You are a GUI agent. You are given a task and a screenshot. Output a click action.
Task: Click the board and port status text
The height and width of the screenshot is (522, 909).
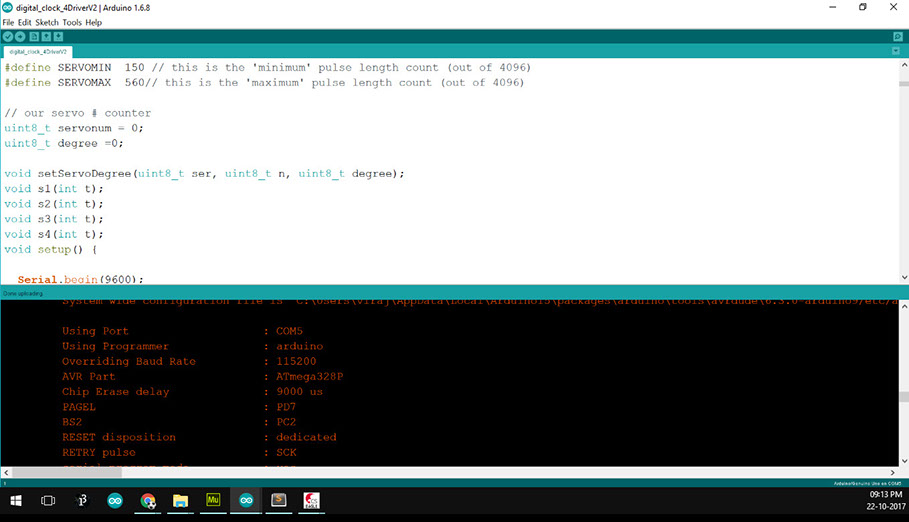[x=867, y=483]
